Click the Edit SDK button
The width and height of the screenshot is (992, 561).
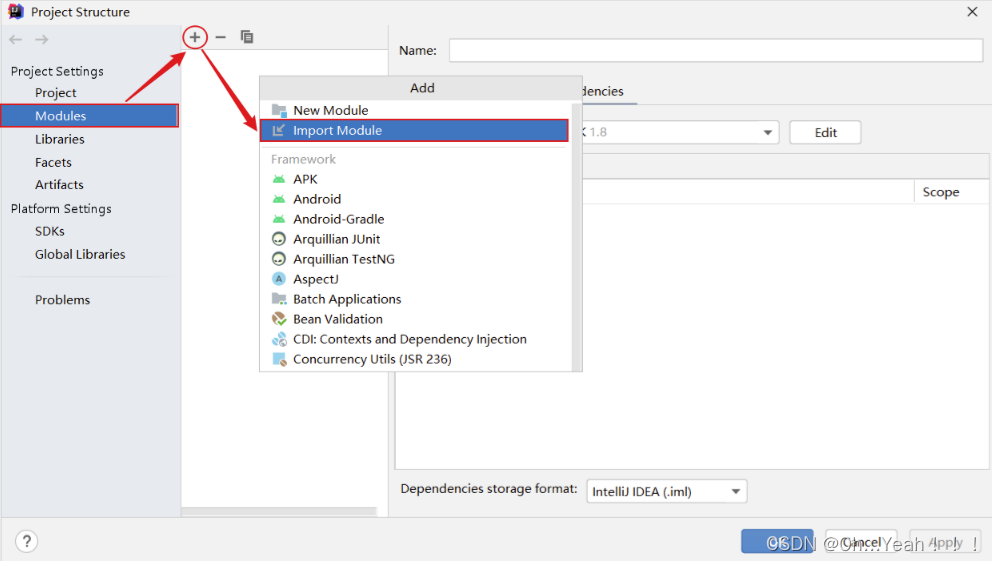pyautogui.click(x=826, y=132)
